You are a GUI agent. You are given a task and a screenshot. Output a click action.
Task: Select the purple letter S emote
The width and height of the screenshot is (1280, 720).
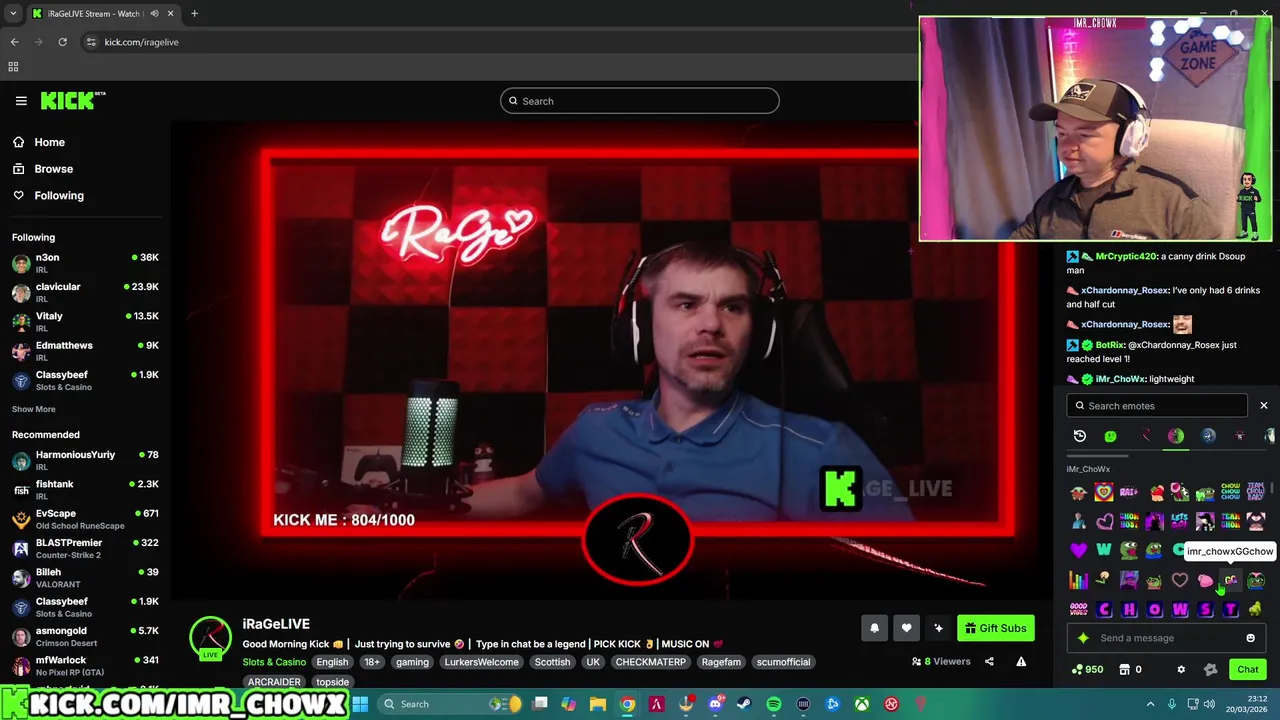click(1205, 609)
